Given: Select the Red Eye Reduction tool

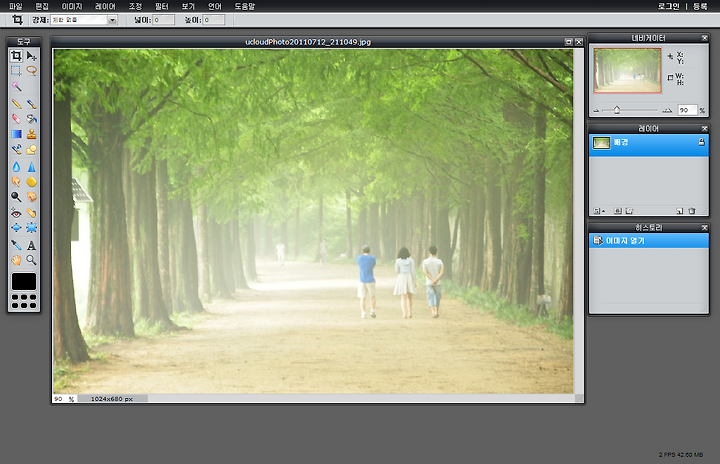Looking at the screenshot, I should tap(16, 213).
